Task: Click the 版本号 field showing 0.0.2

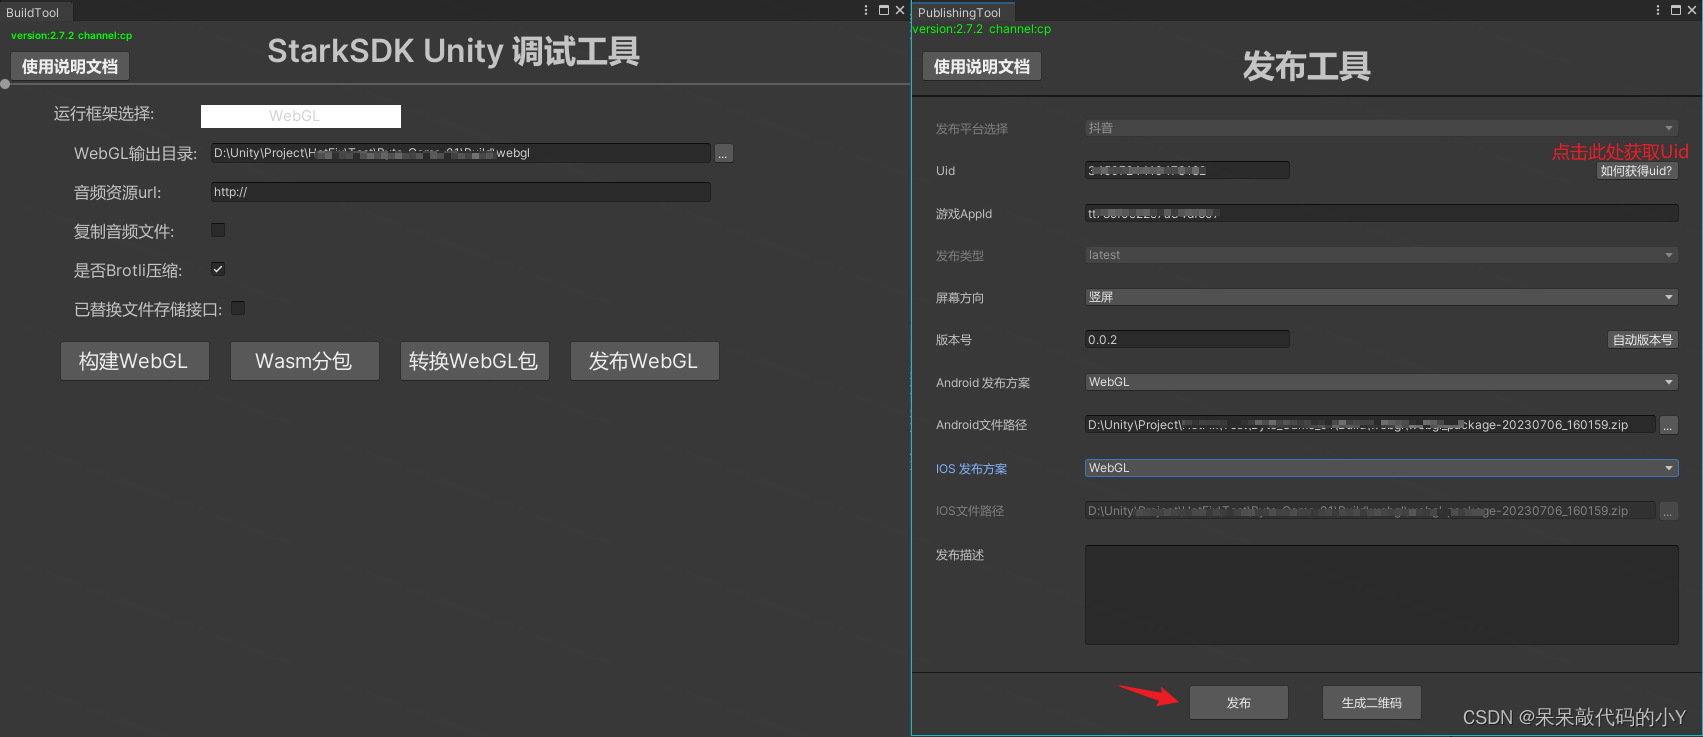Action: pyautogui.click(x=1187, y=340)
